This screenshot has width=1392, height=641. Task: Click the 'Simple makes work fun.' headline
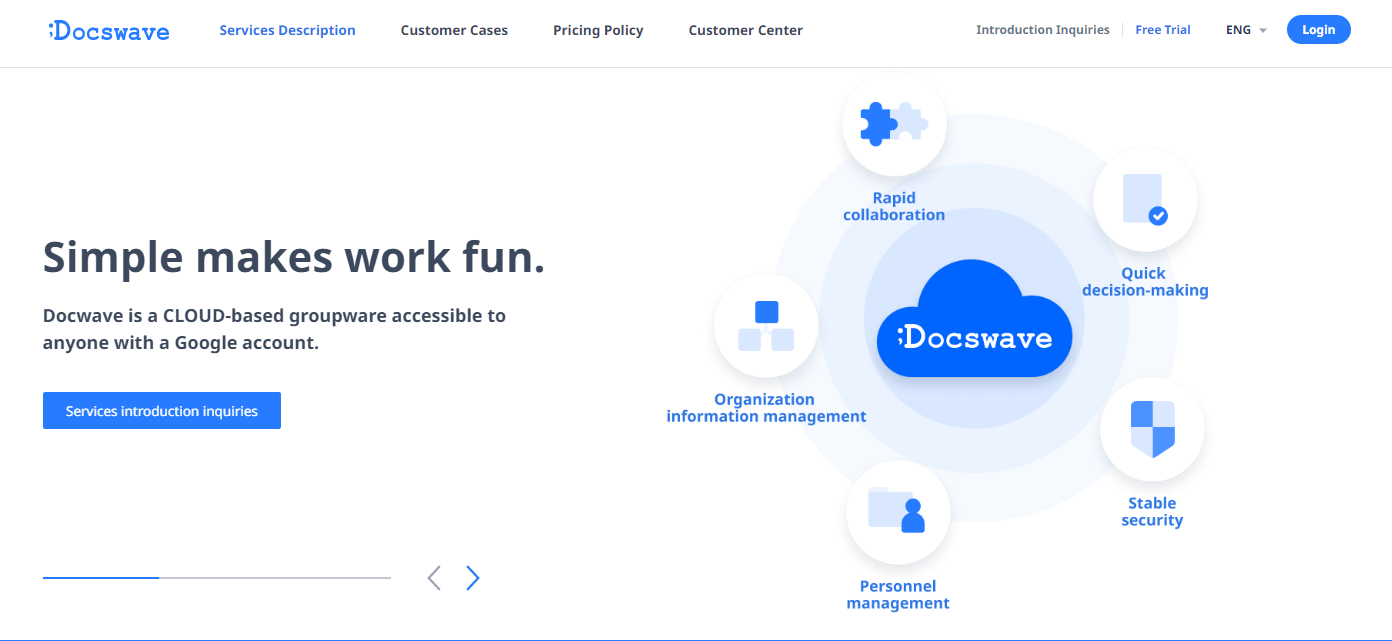click(x=294, y=257)
